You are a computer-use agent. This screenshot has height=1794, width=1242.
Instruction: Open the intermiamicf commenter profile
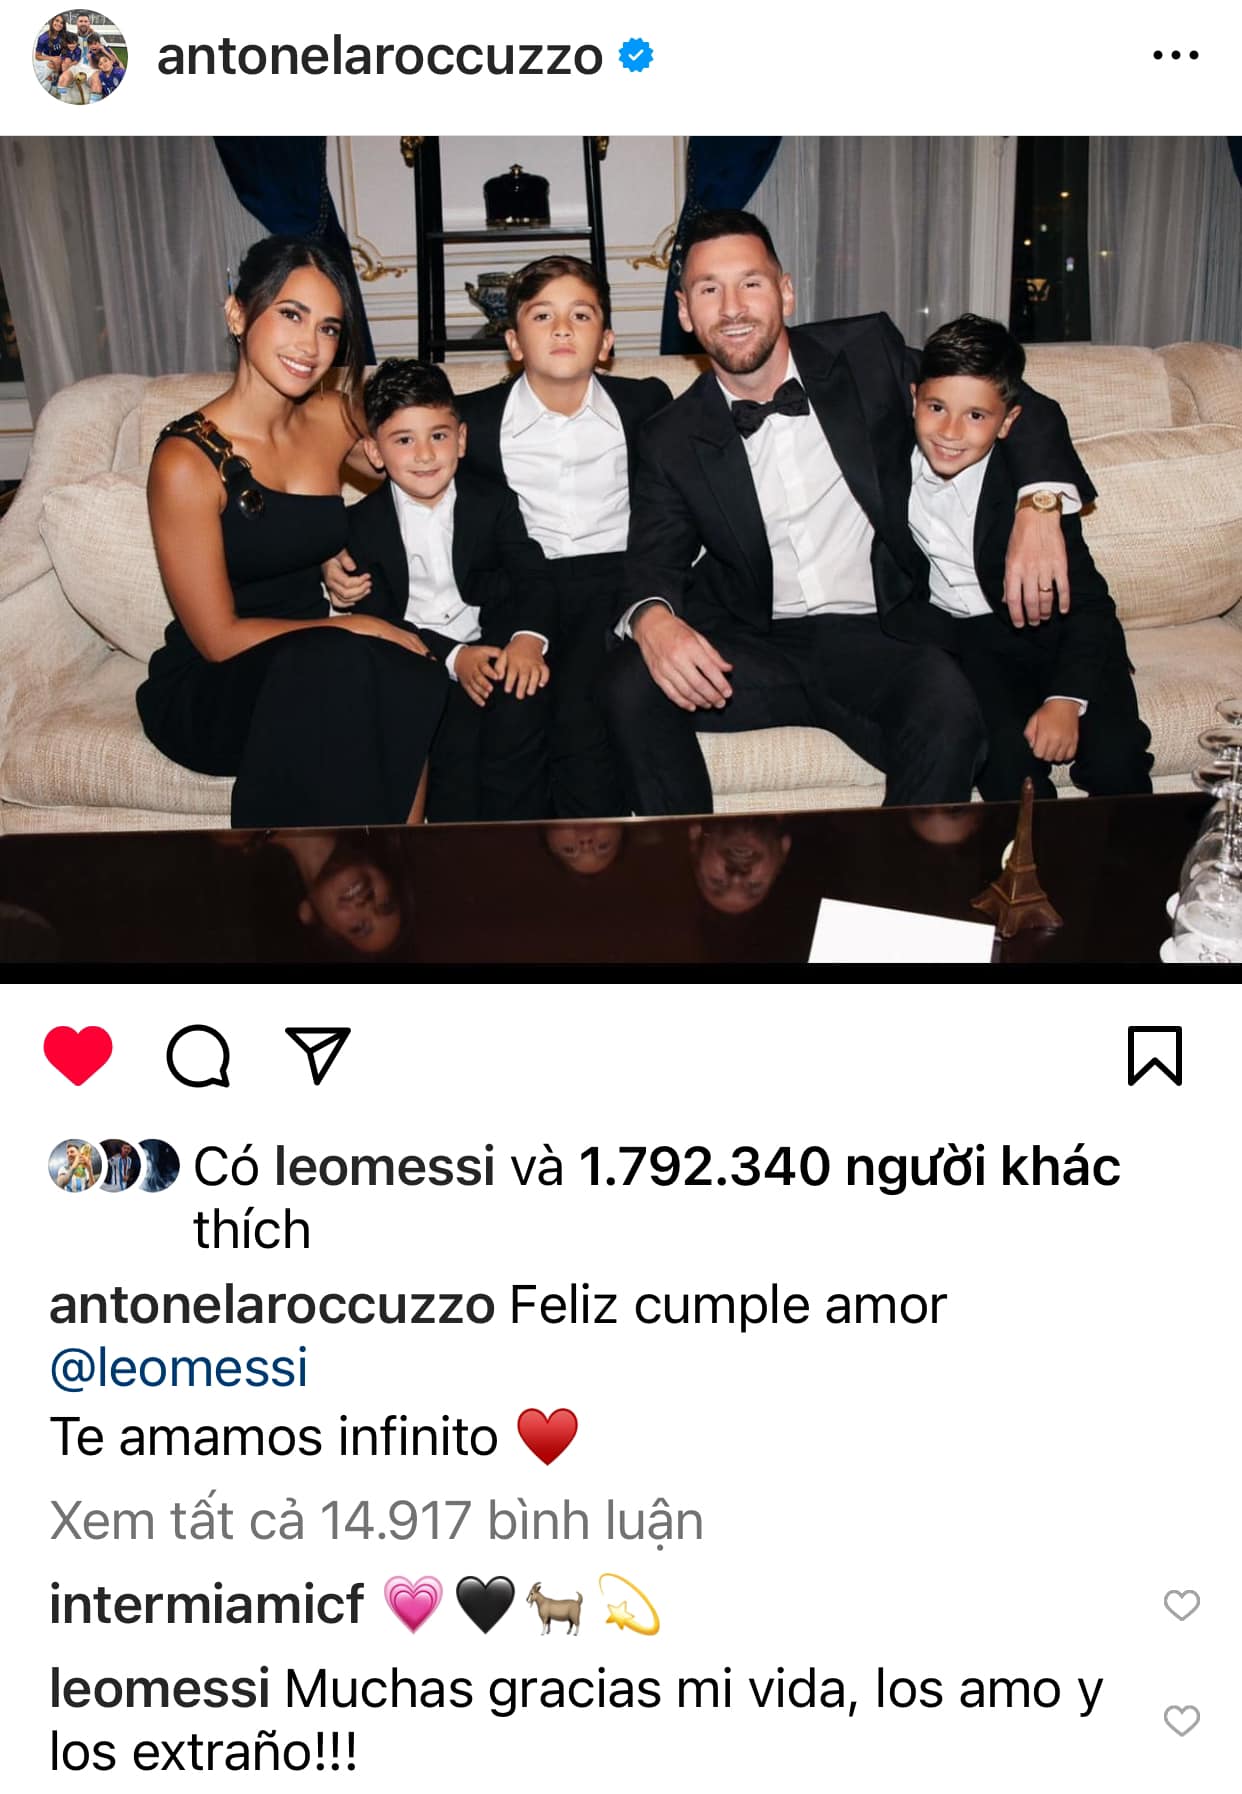(207, 1605)
